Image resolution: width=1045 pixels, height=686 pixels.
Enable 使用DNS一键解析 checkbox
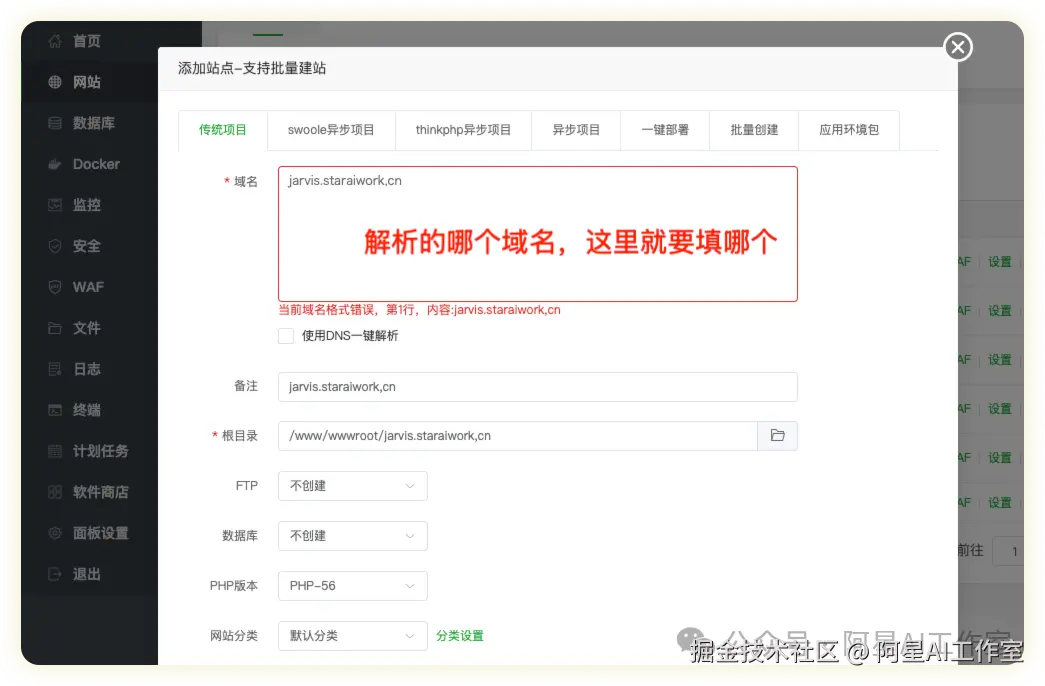tap(286, 336)
